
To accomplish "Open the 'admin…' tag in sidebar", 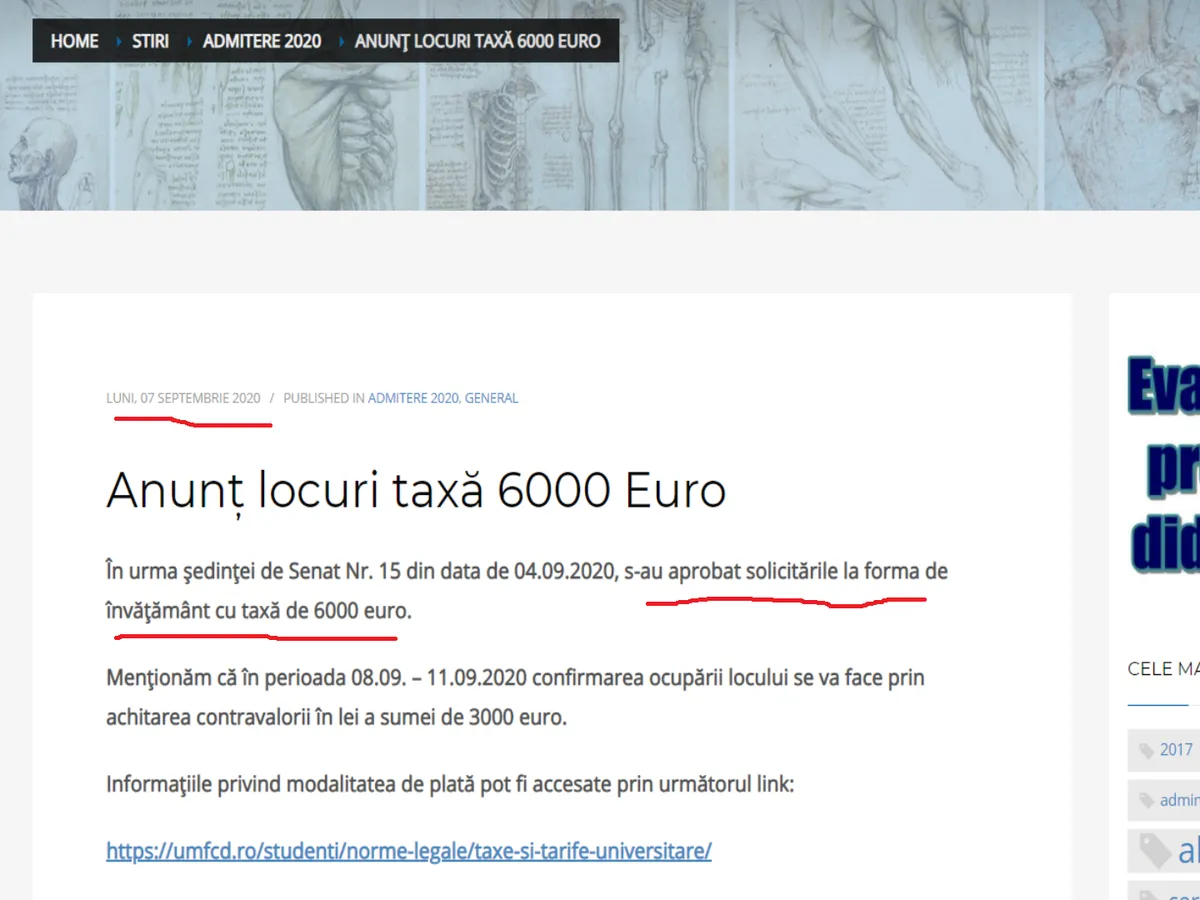I will pos(1180,800).
